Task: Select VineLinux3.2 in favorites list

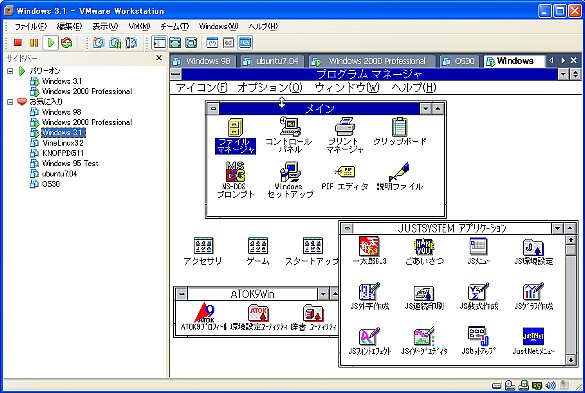Action: (63, 143)
